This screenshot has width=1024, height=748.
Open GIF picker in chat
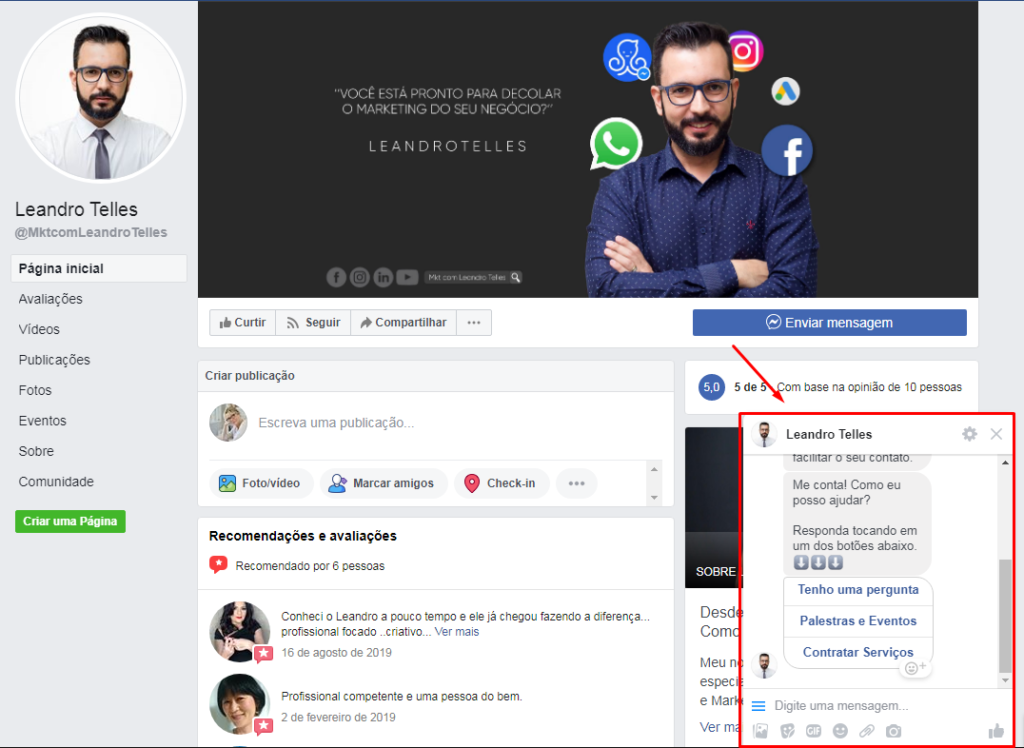point(813,731)
